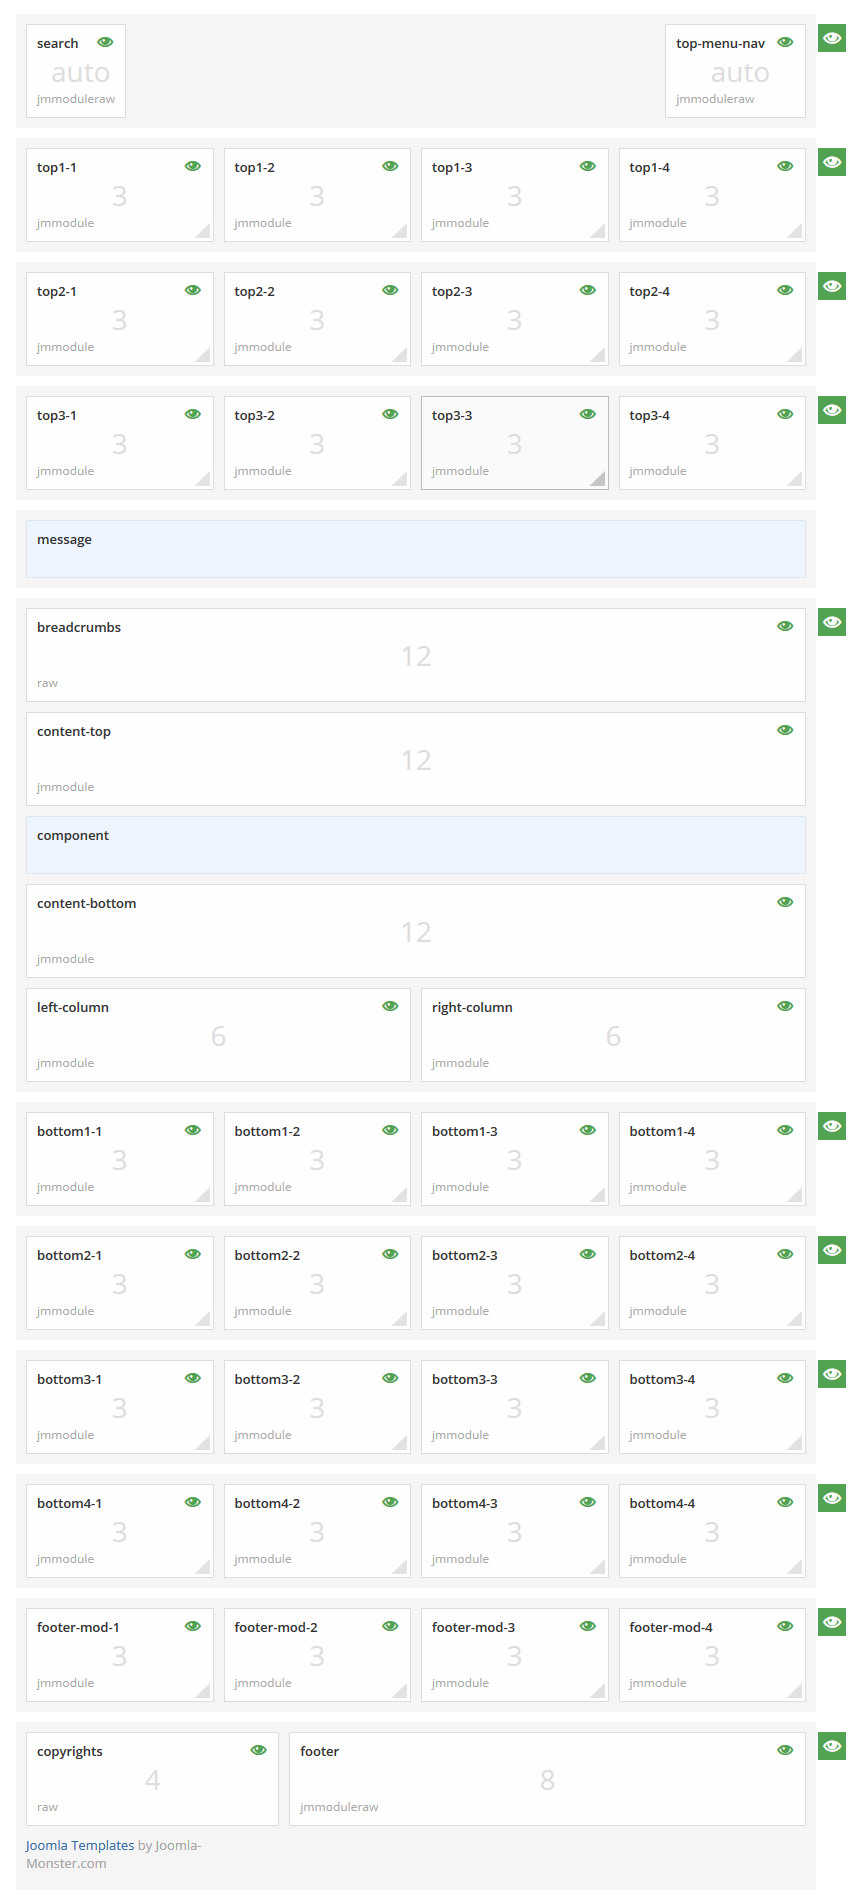Image resolution: width=854 pixels, height=1895 pixels.
Task: Click the green row button beside bottom2 row
Action: coord(831,1250)
